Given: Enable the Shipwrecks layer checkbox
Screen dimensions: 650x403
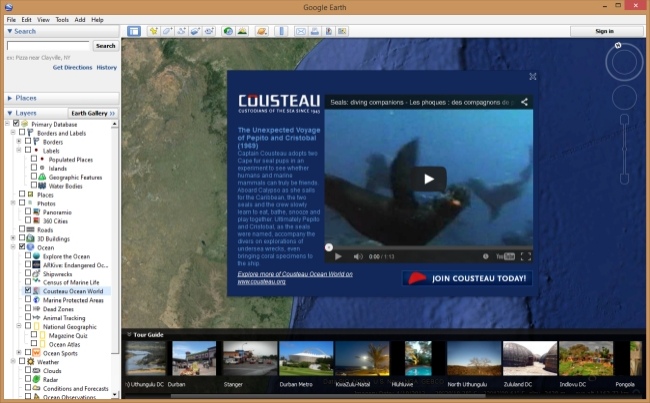Looking at the screenshot, I should coord(28,273).
